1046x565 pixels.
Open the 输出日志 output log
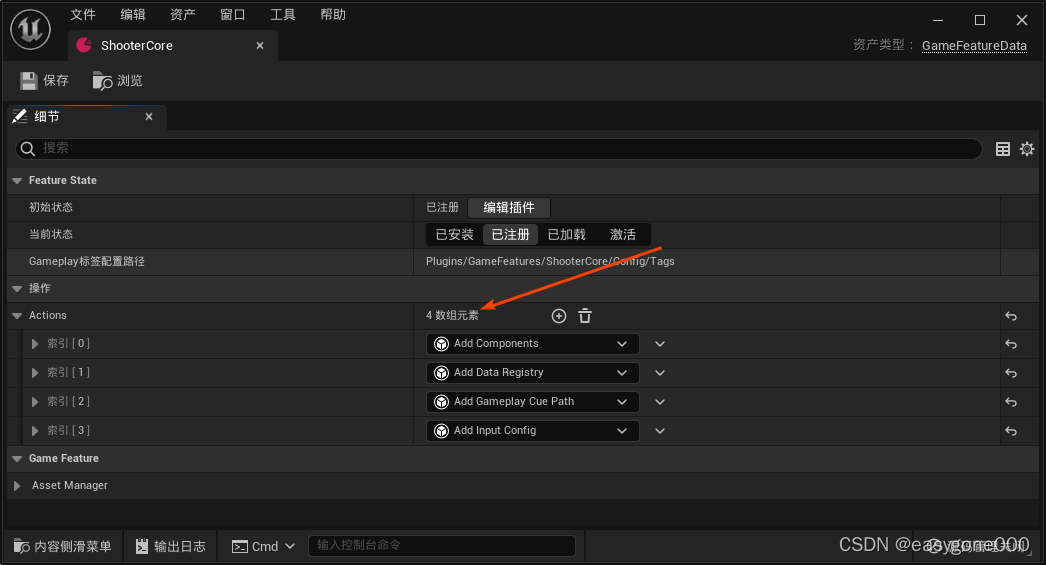coord(171,546)
